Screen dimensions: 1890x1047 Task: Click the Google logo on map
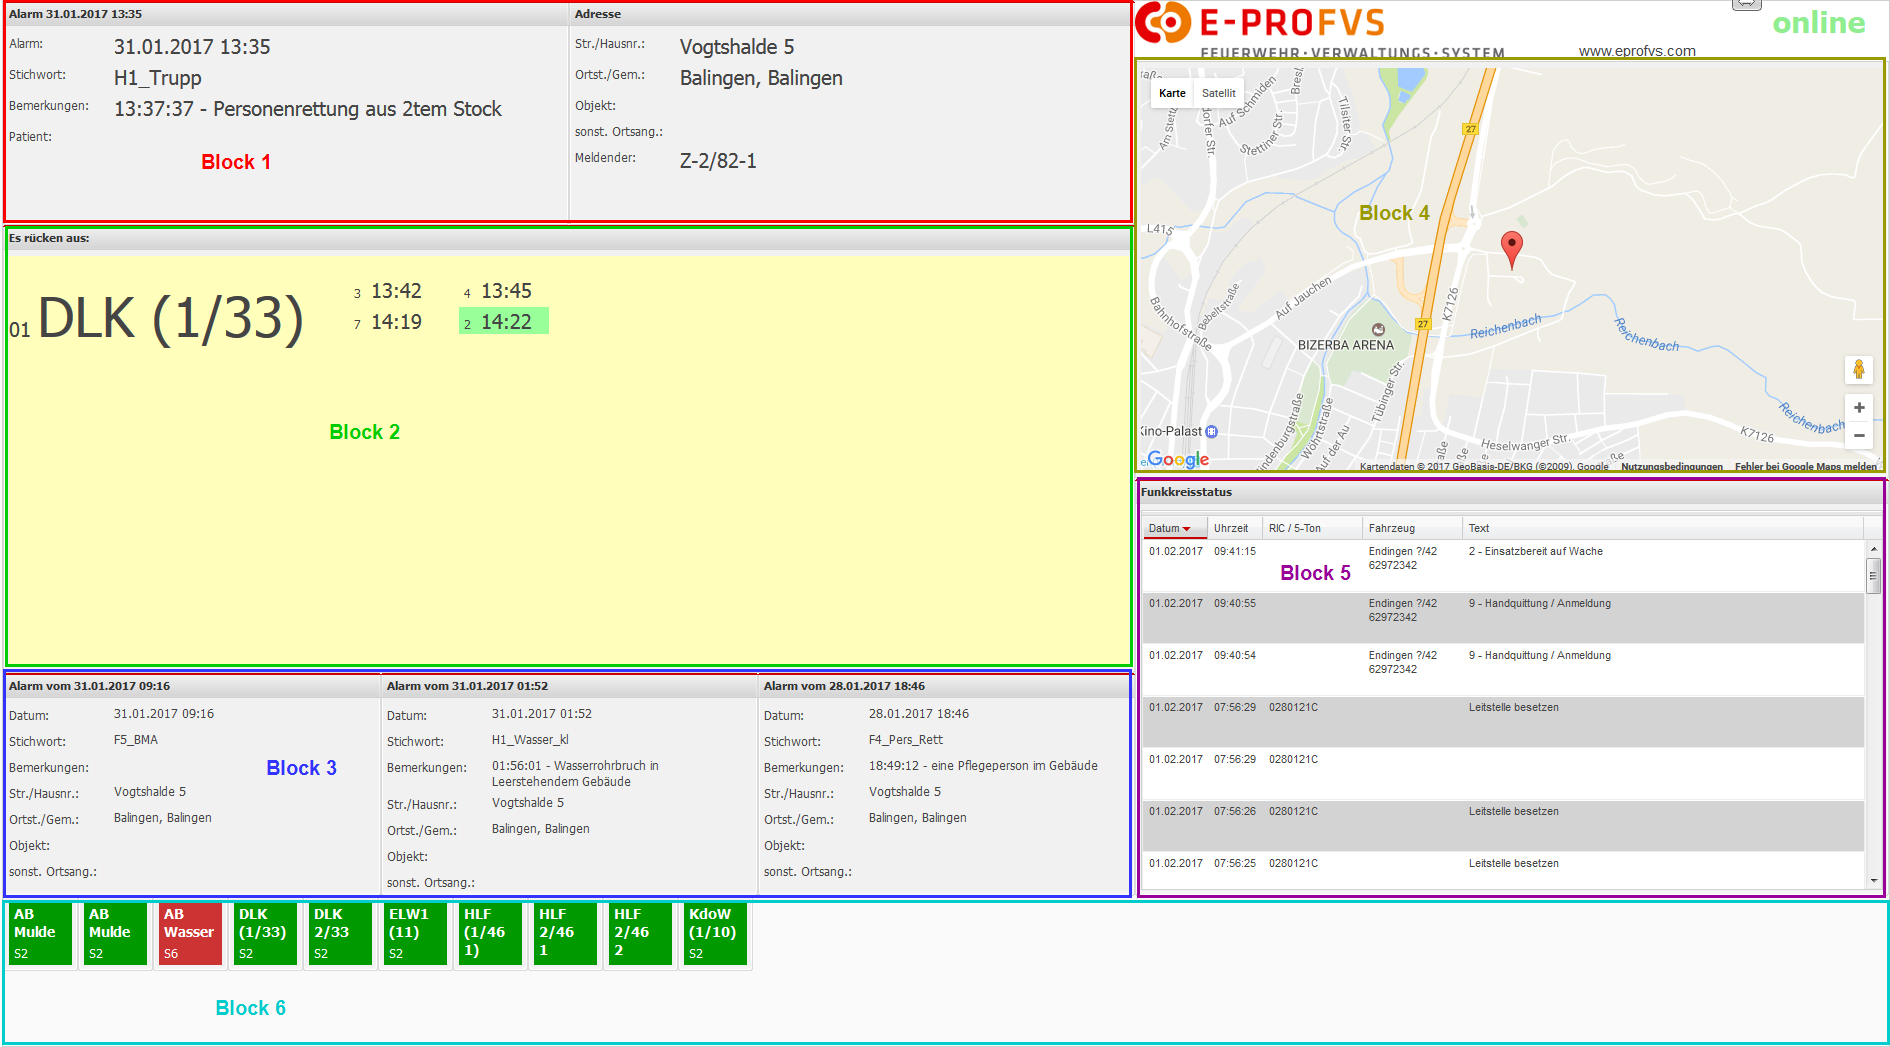1178,459
